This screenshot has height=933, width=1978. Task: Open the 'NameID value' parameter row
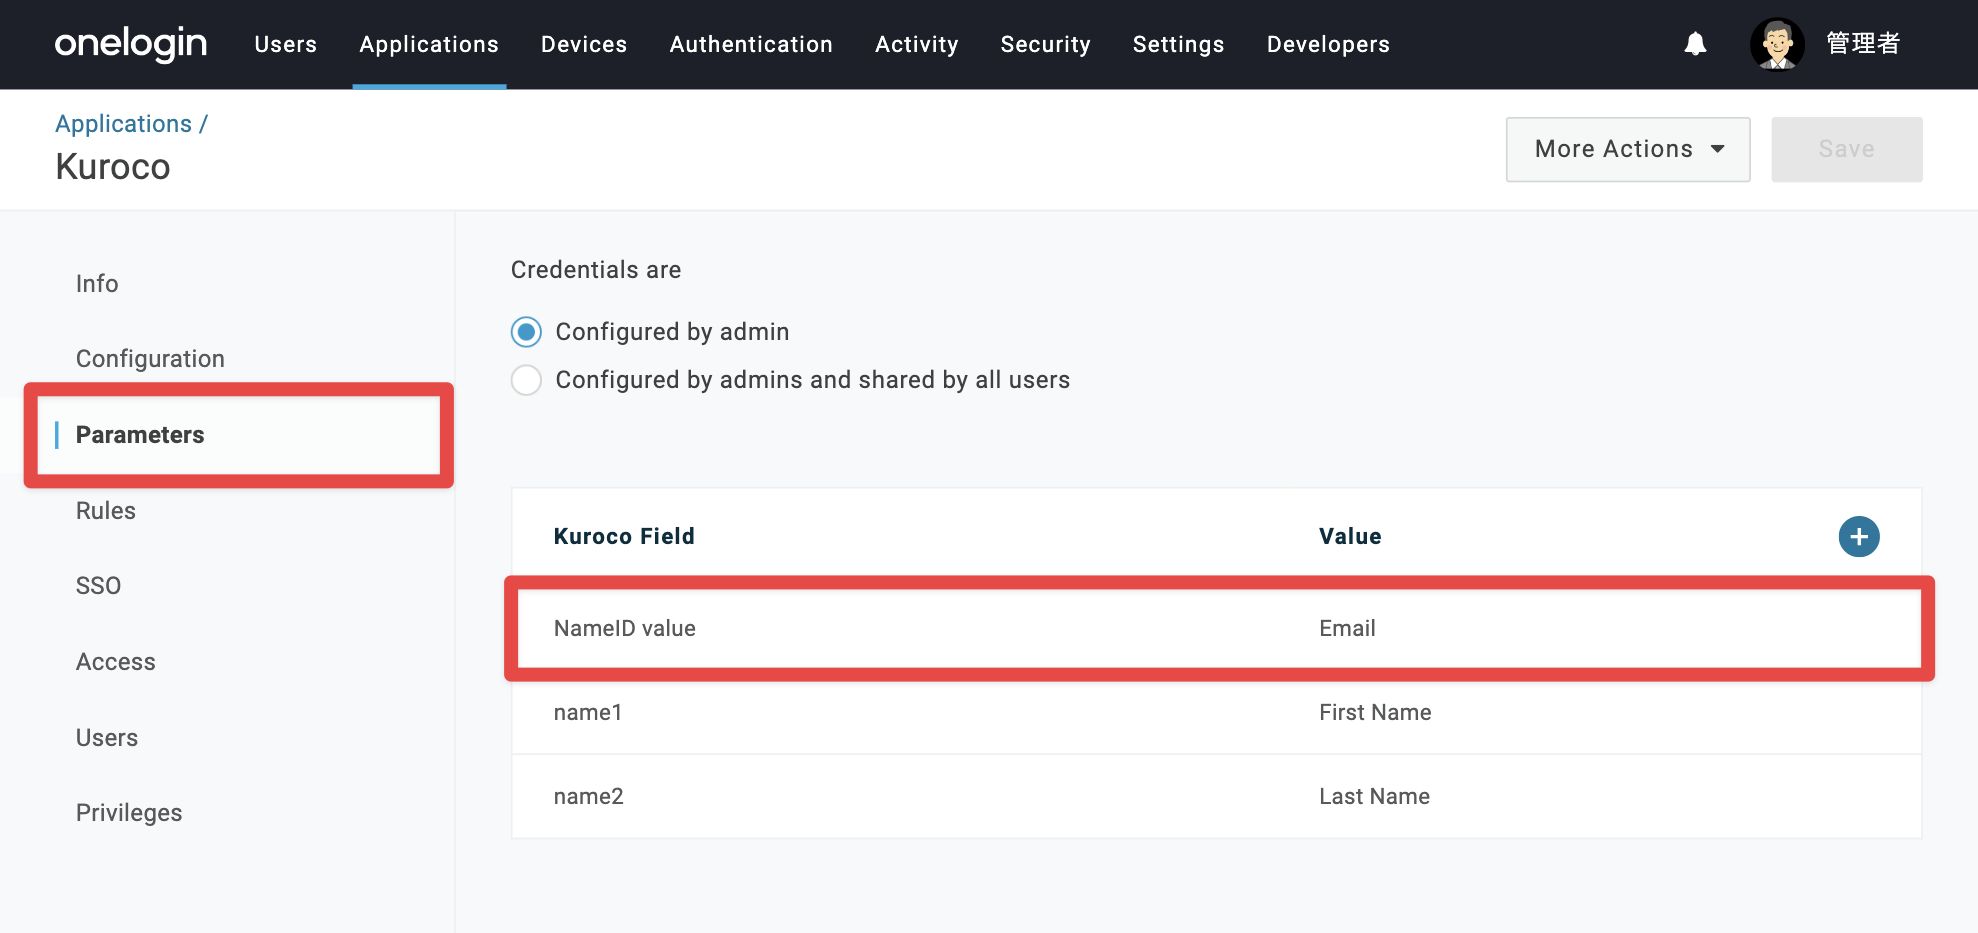1217,628
